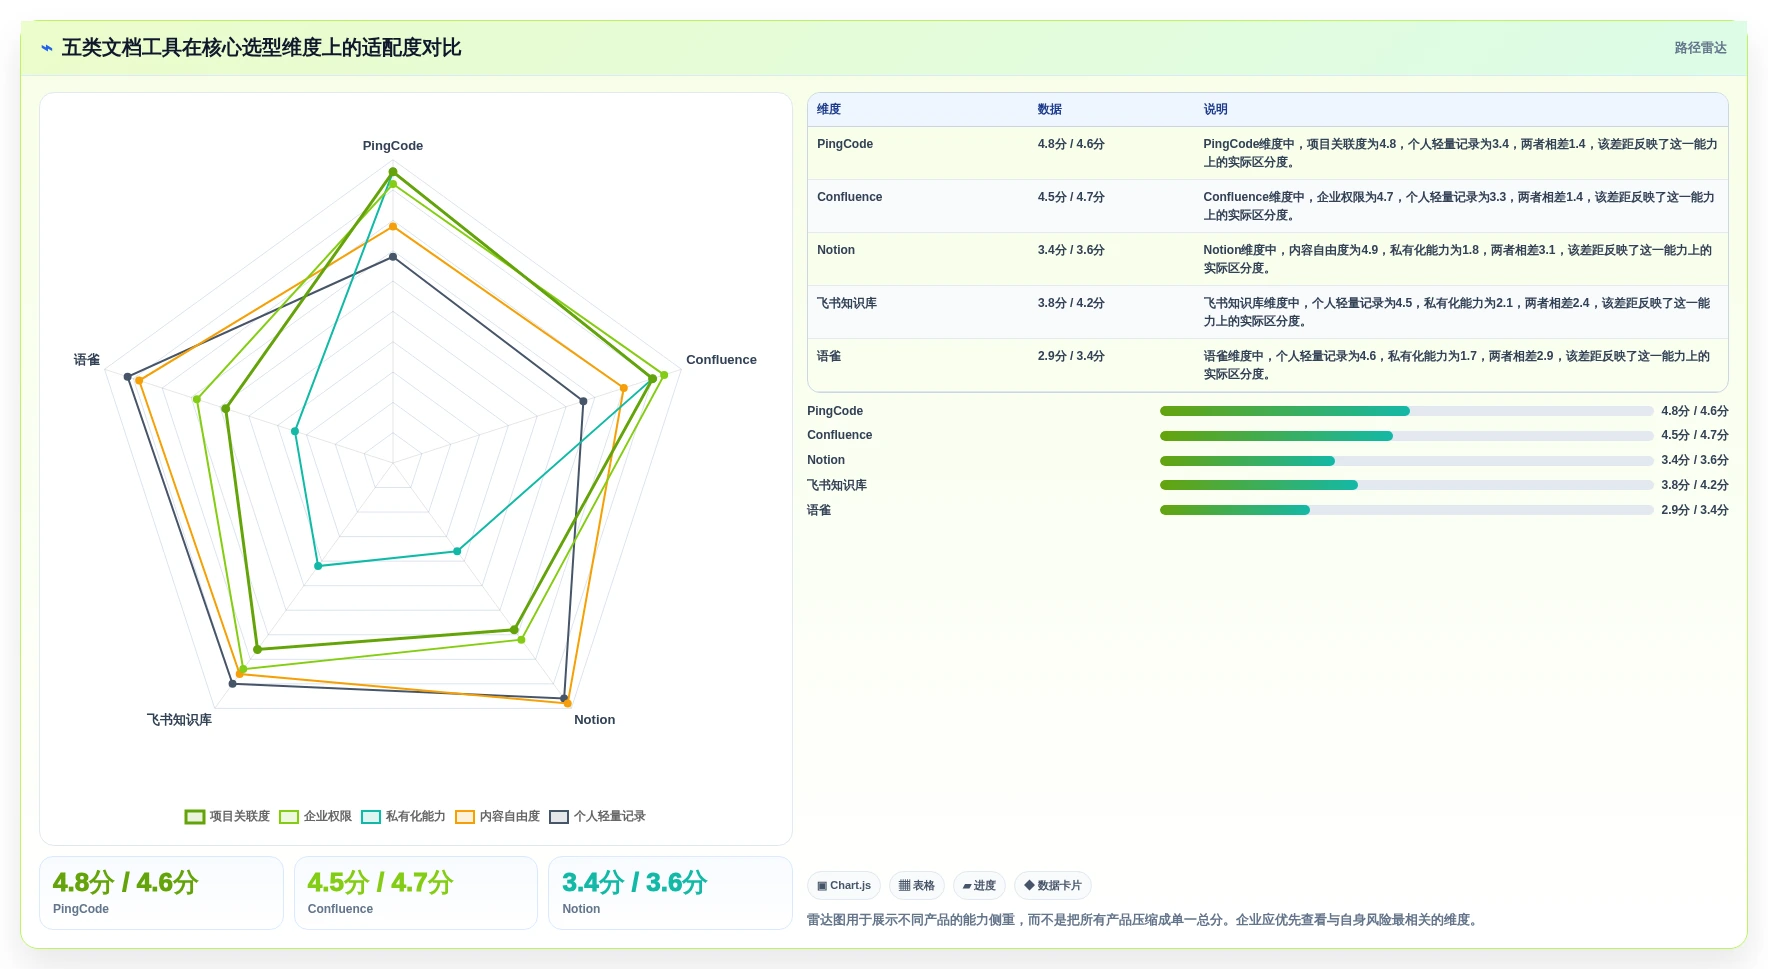Click table cell 4.8分 / 4.6分

[1071, 144]
